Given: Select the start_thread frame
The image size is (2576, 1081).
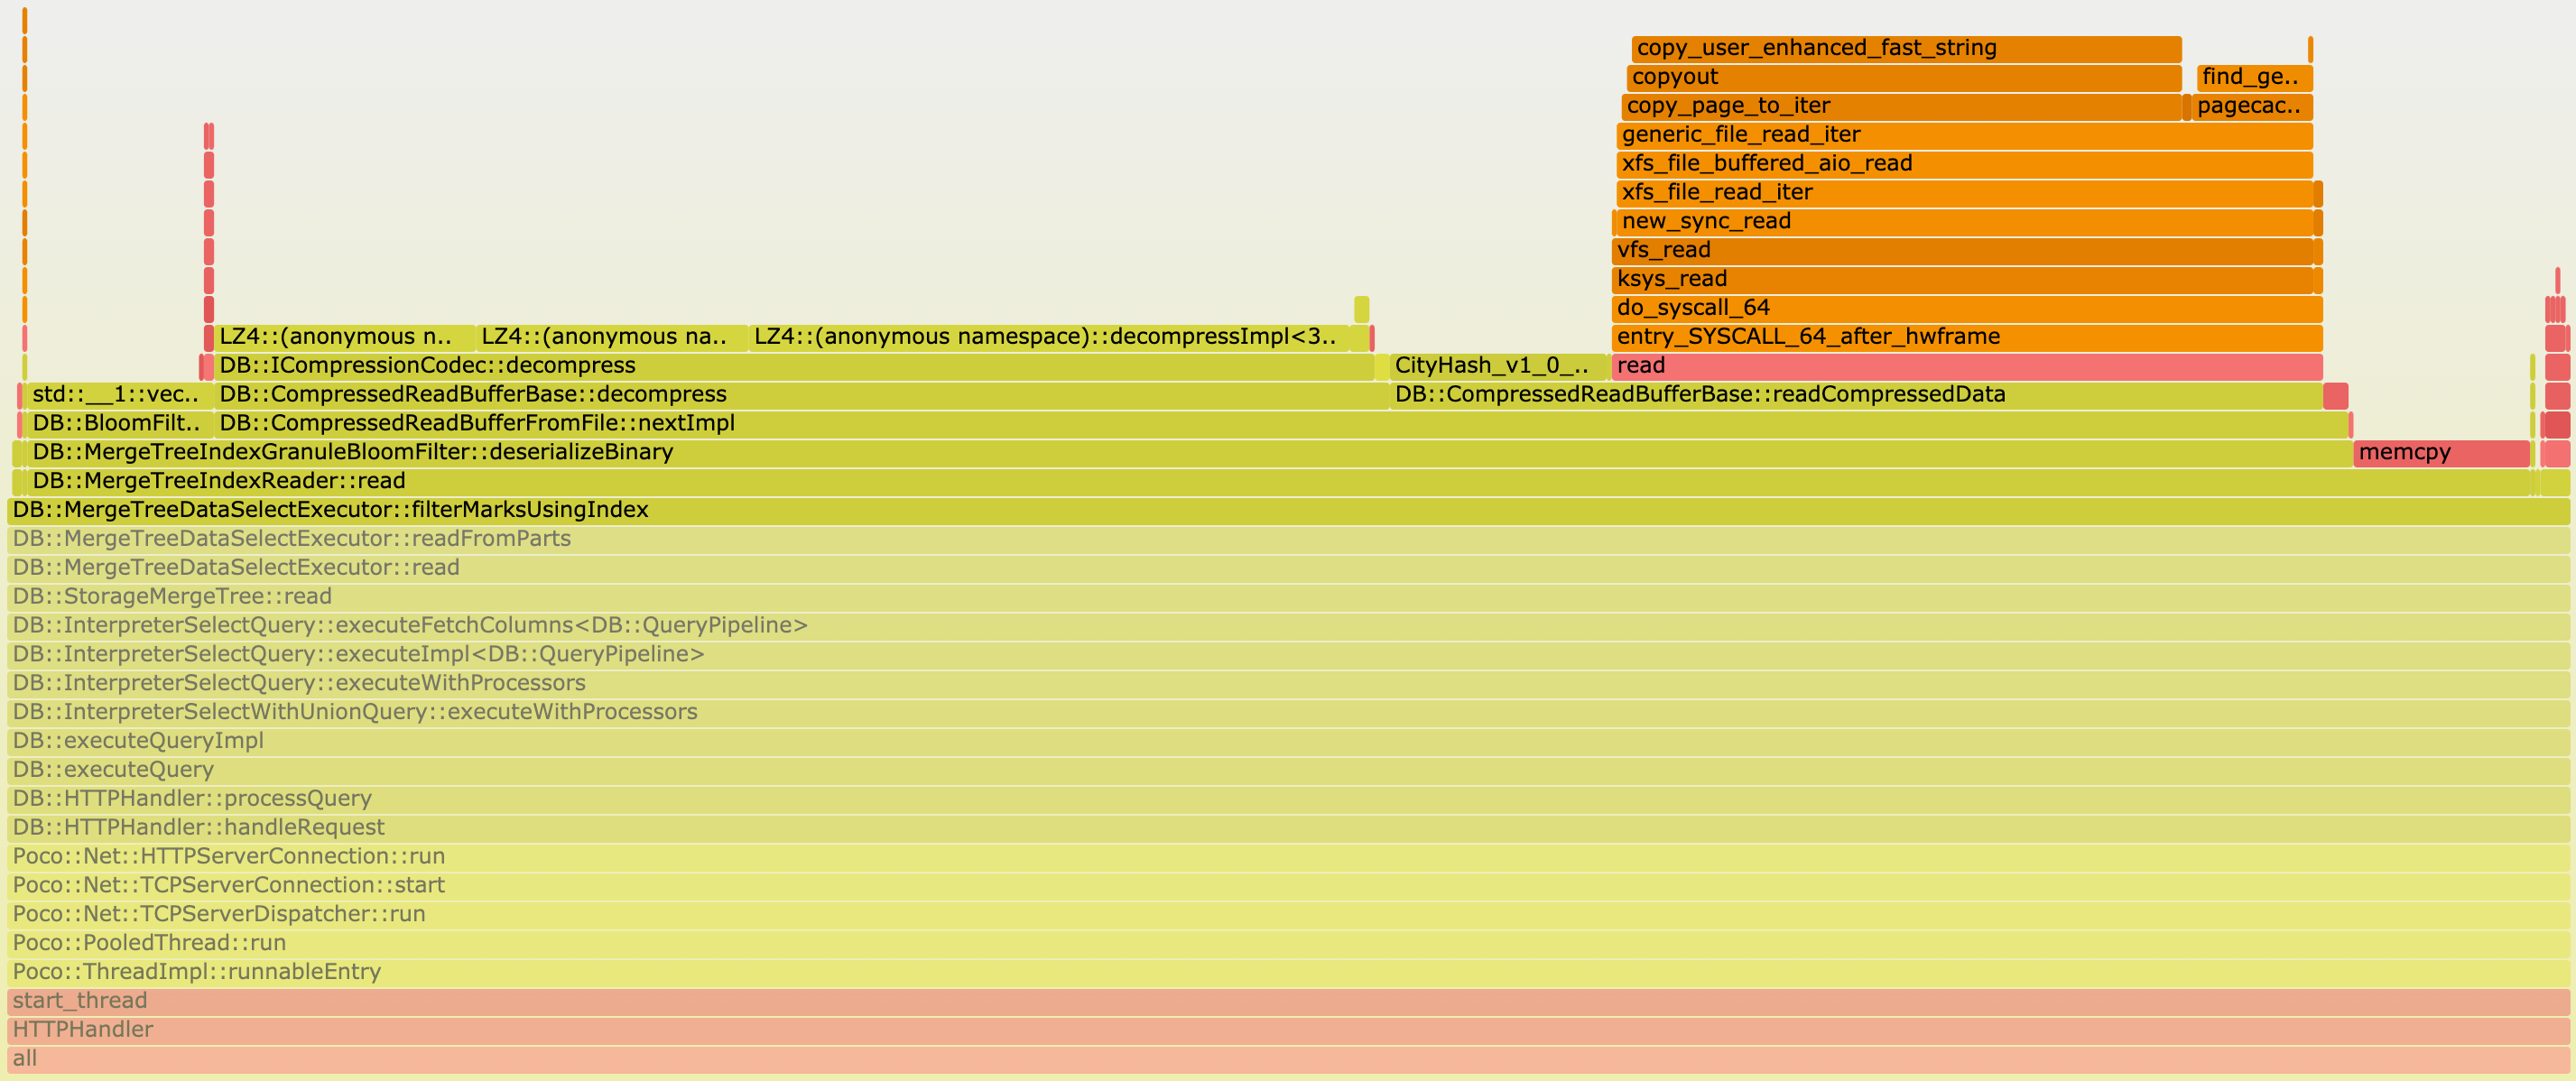Looking at the screenshot, I should (1288, 1003).
